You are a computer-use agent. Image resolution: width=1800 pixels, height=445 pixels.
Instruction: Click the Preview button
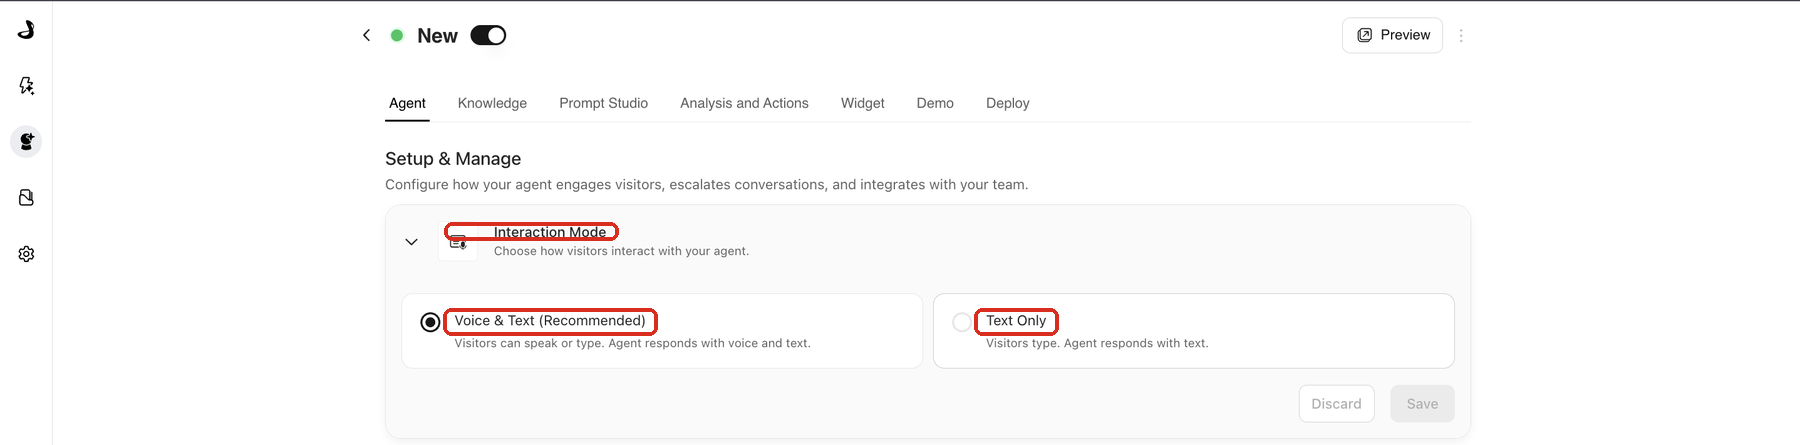click(1392, 35)
